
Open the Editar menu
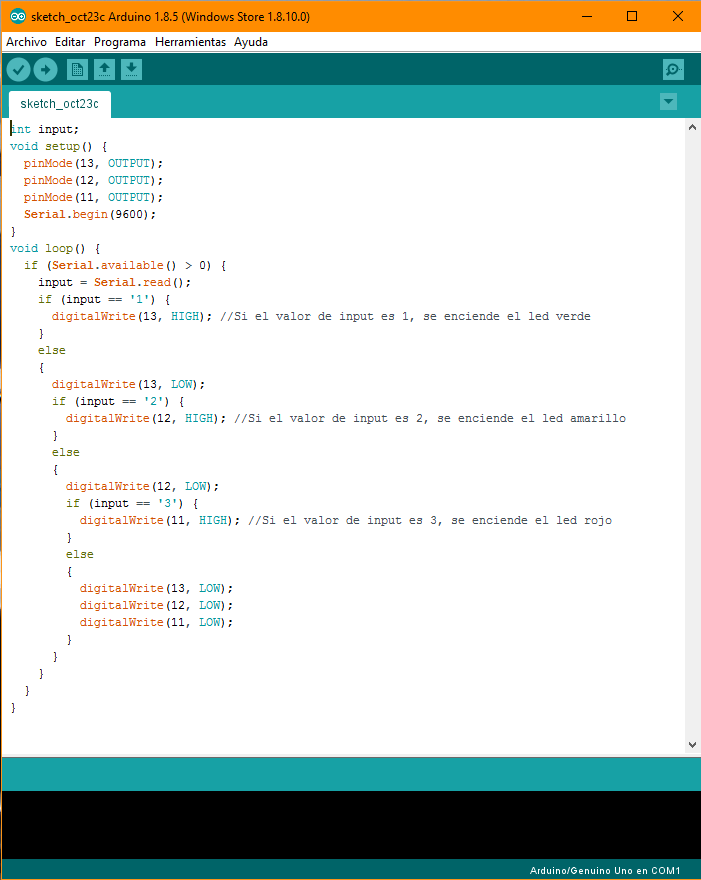[70, 42]
